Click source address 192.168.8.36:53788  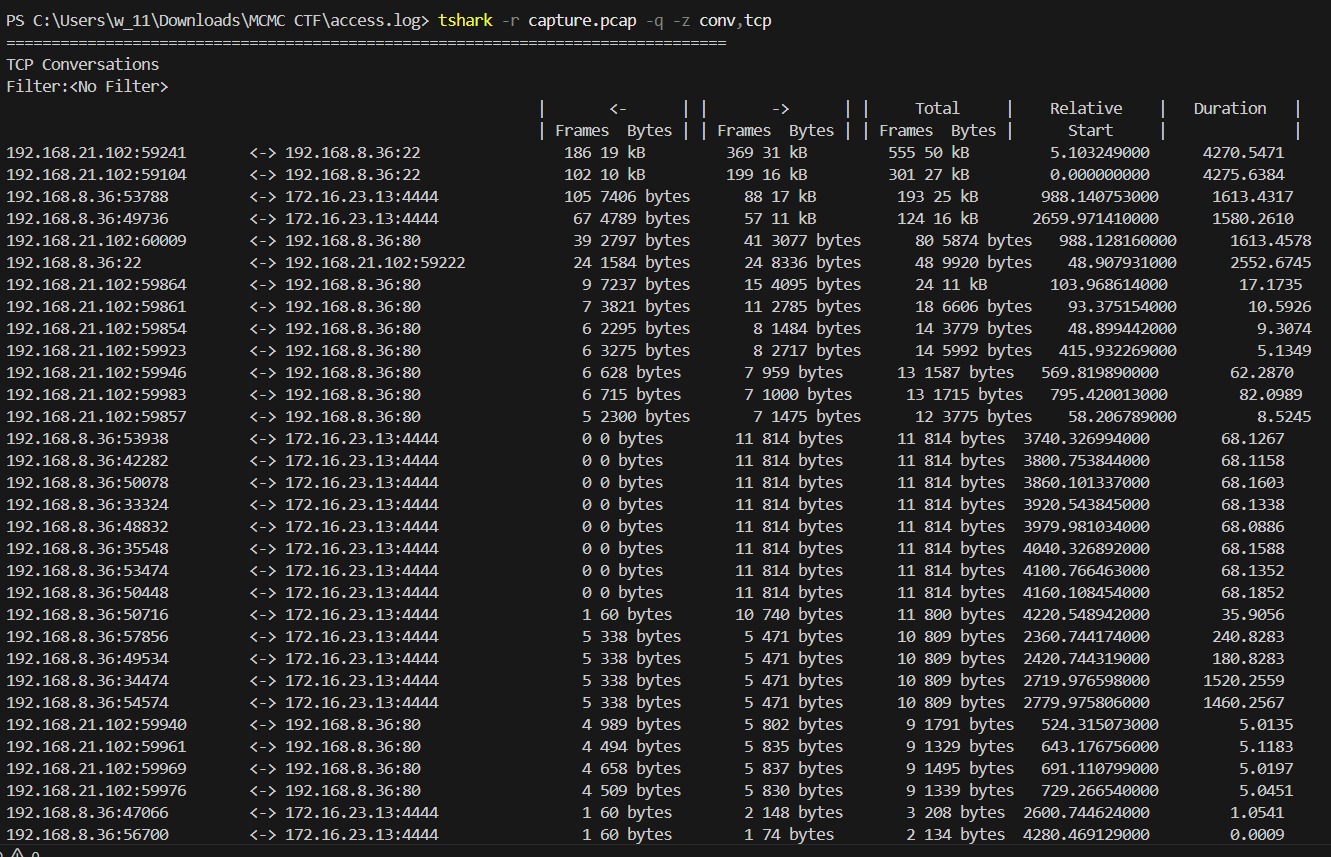(87, 196)
